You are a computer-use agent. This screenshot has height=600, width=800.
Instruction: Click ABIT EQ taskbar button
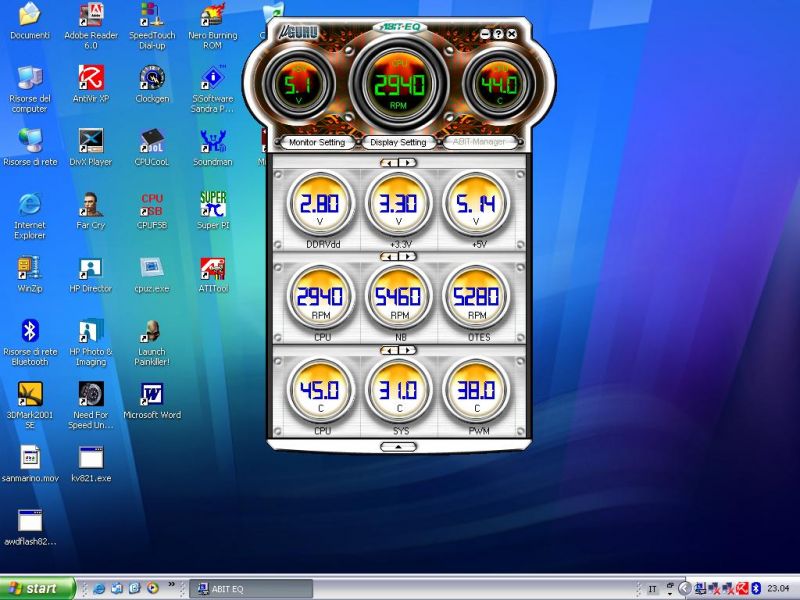[x=251, y=589]
